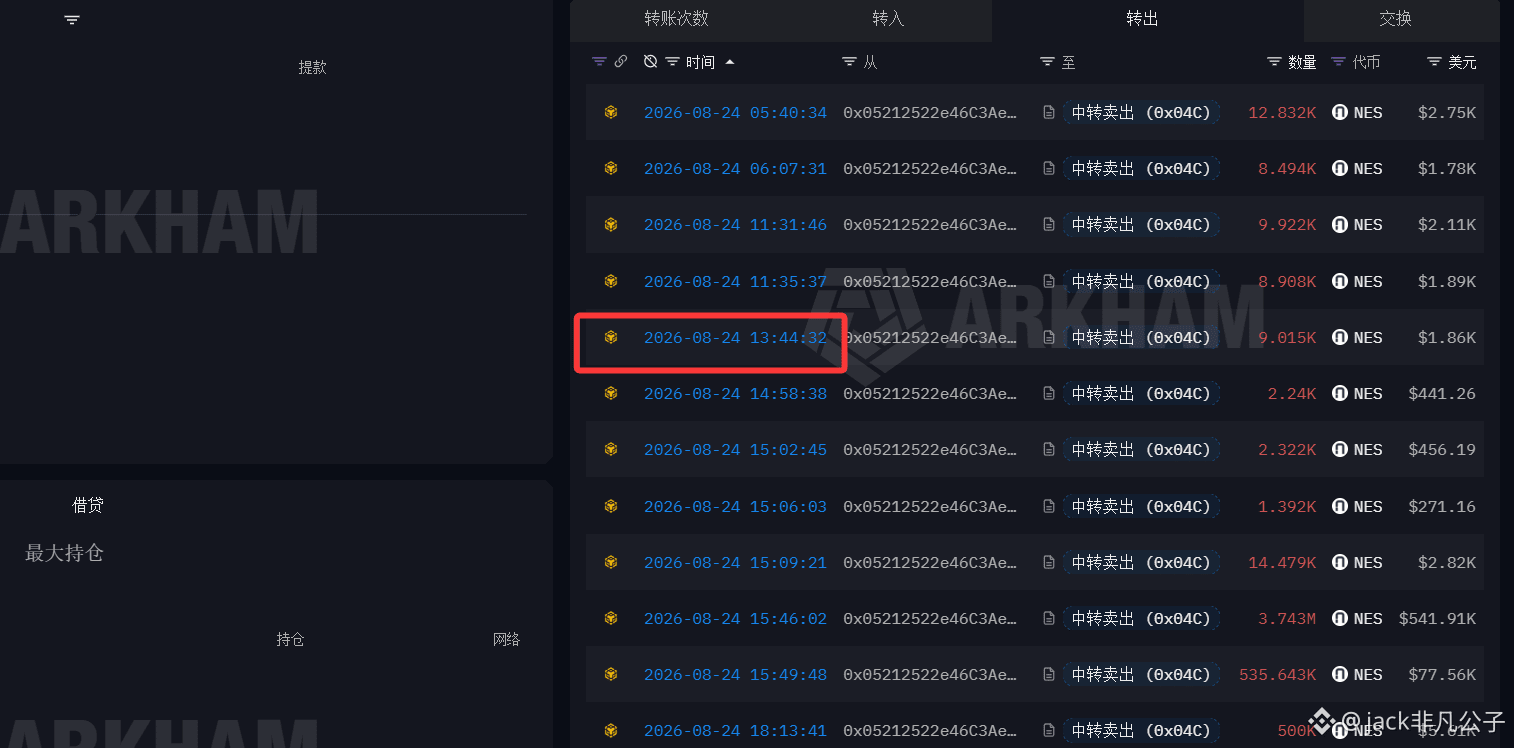Open transaction timestamp 2026-08-24 06:07:31
Viewport: 1514px width, 748px height.
(735, 169)
